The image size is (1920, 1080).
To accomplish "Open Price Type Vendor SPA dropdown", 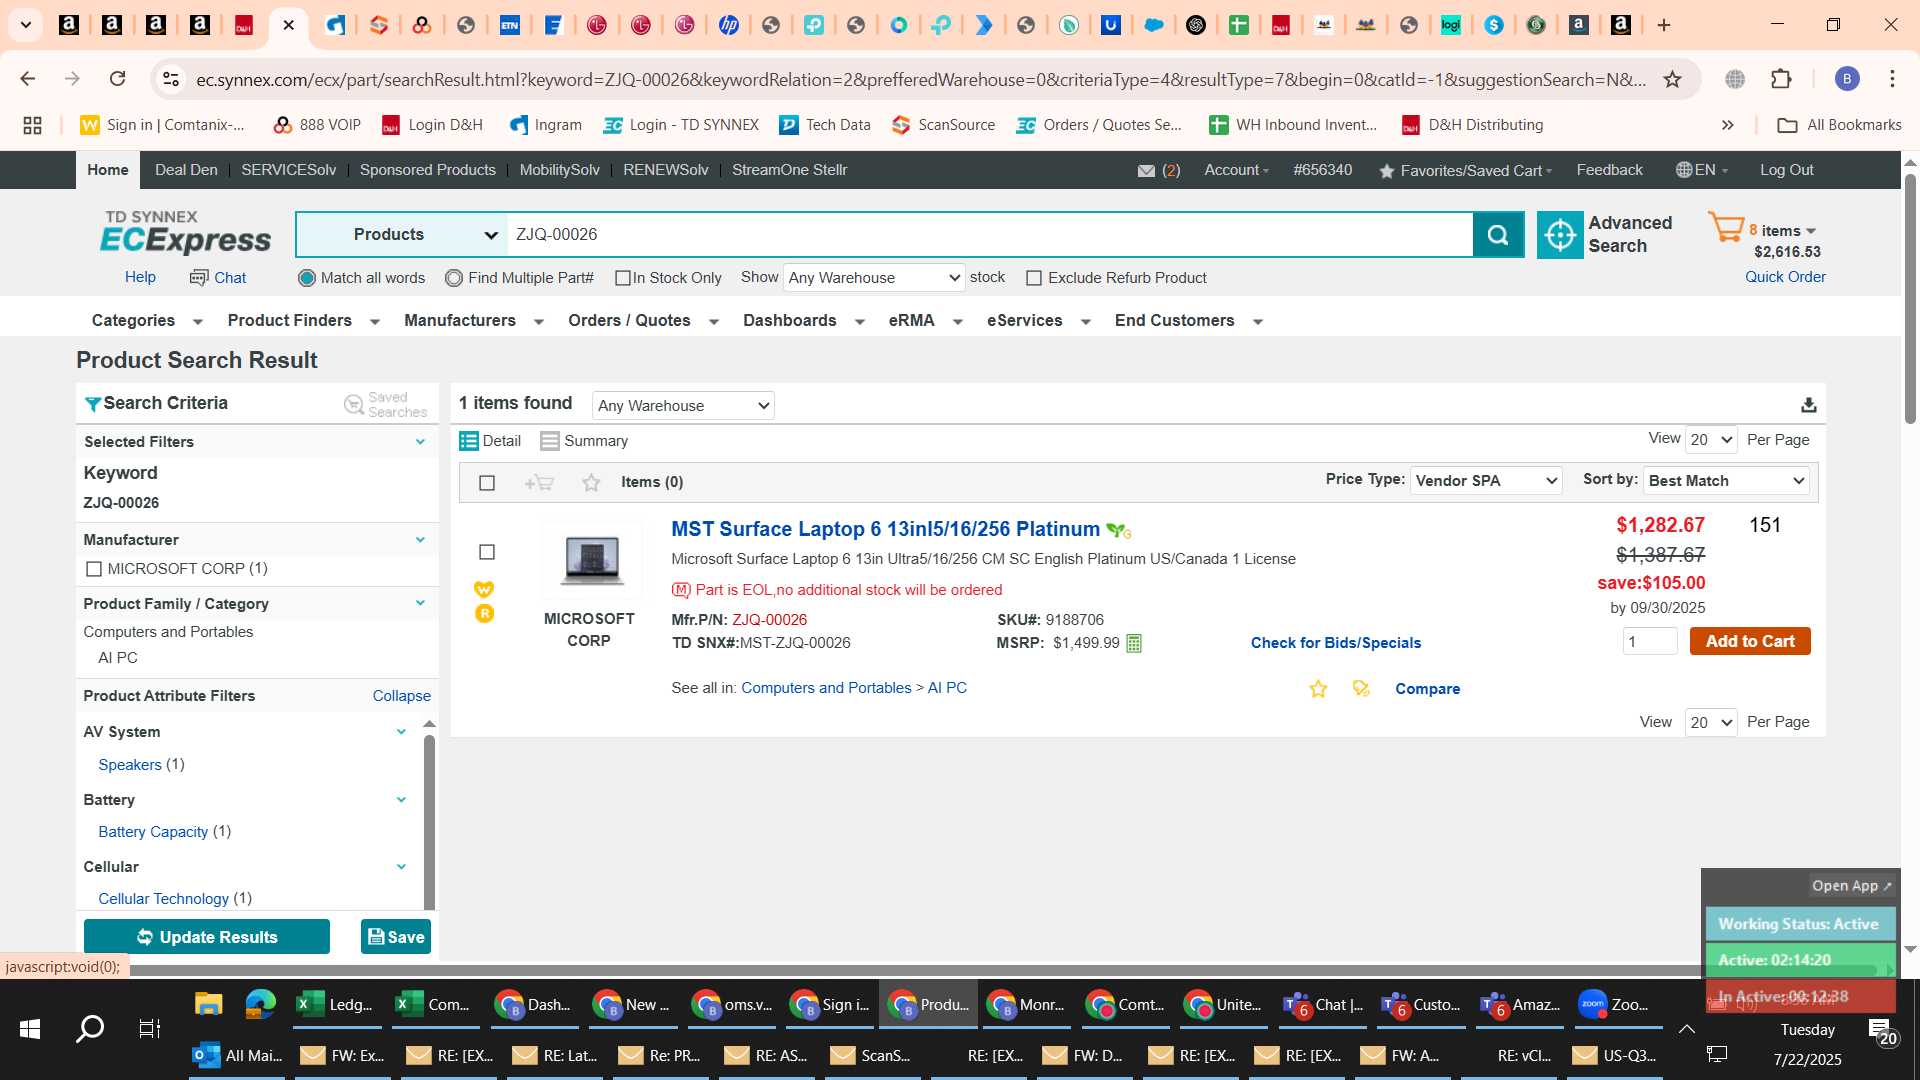I will 1486,481.
